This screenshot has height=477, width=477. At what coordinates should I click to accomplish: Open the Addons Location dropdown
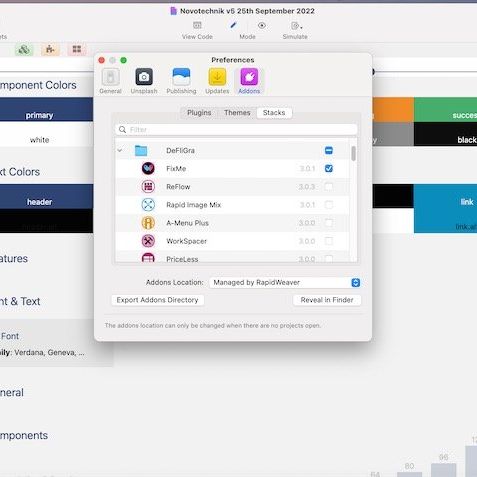285,283
